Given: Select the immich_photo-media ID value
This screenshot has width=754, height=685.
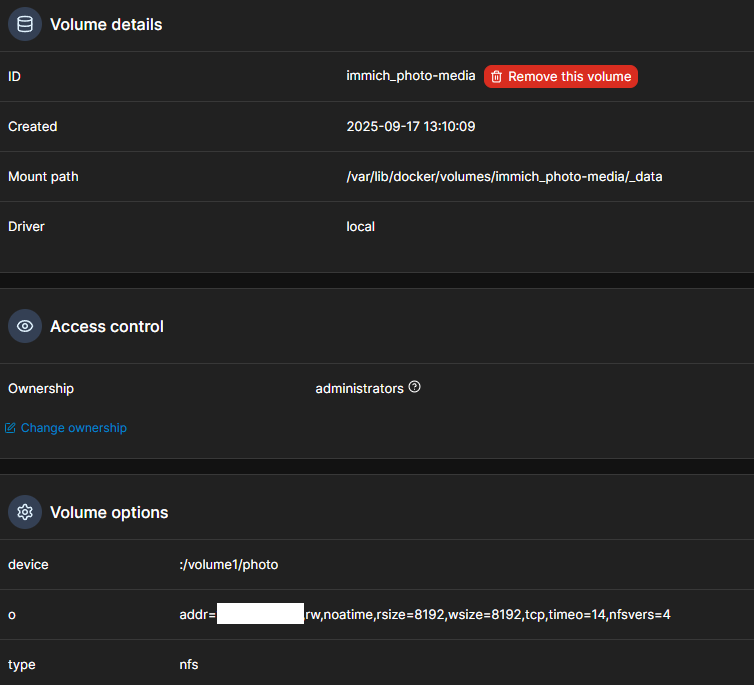Looking at the screenshot, I should pyautogui.click(x=411, y=77).
